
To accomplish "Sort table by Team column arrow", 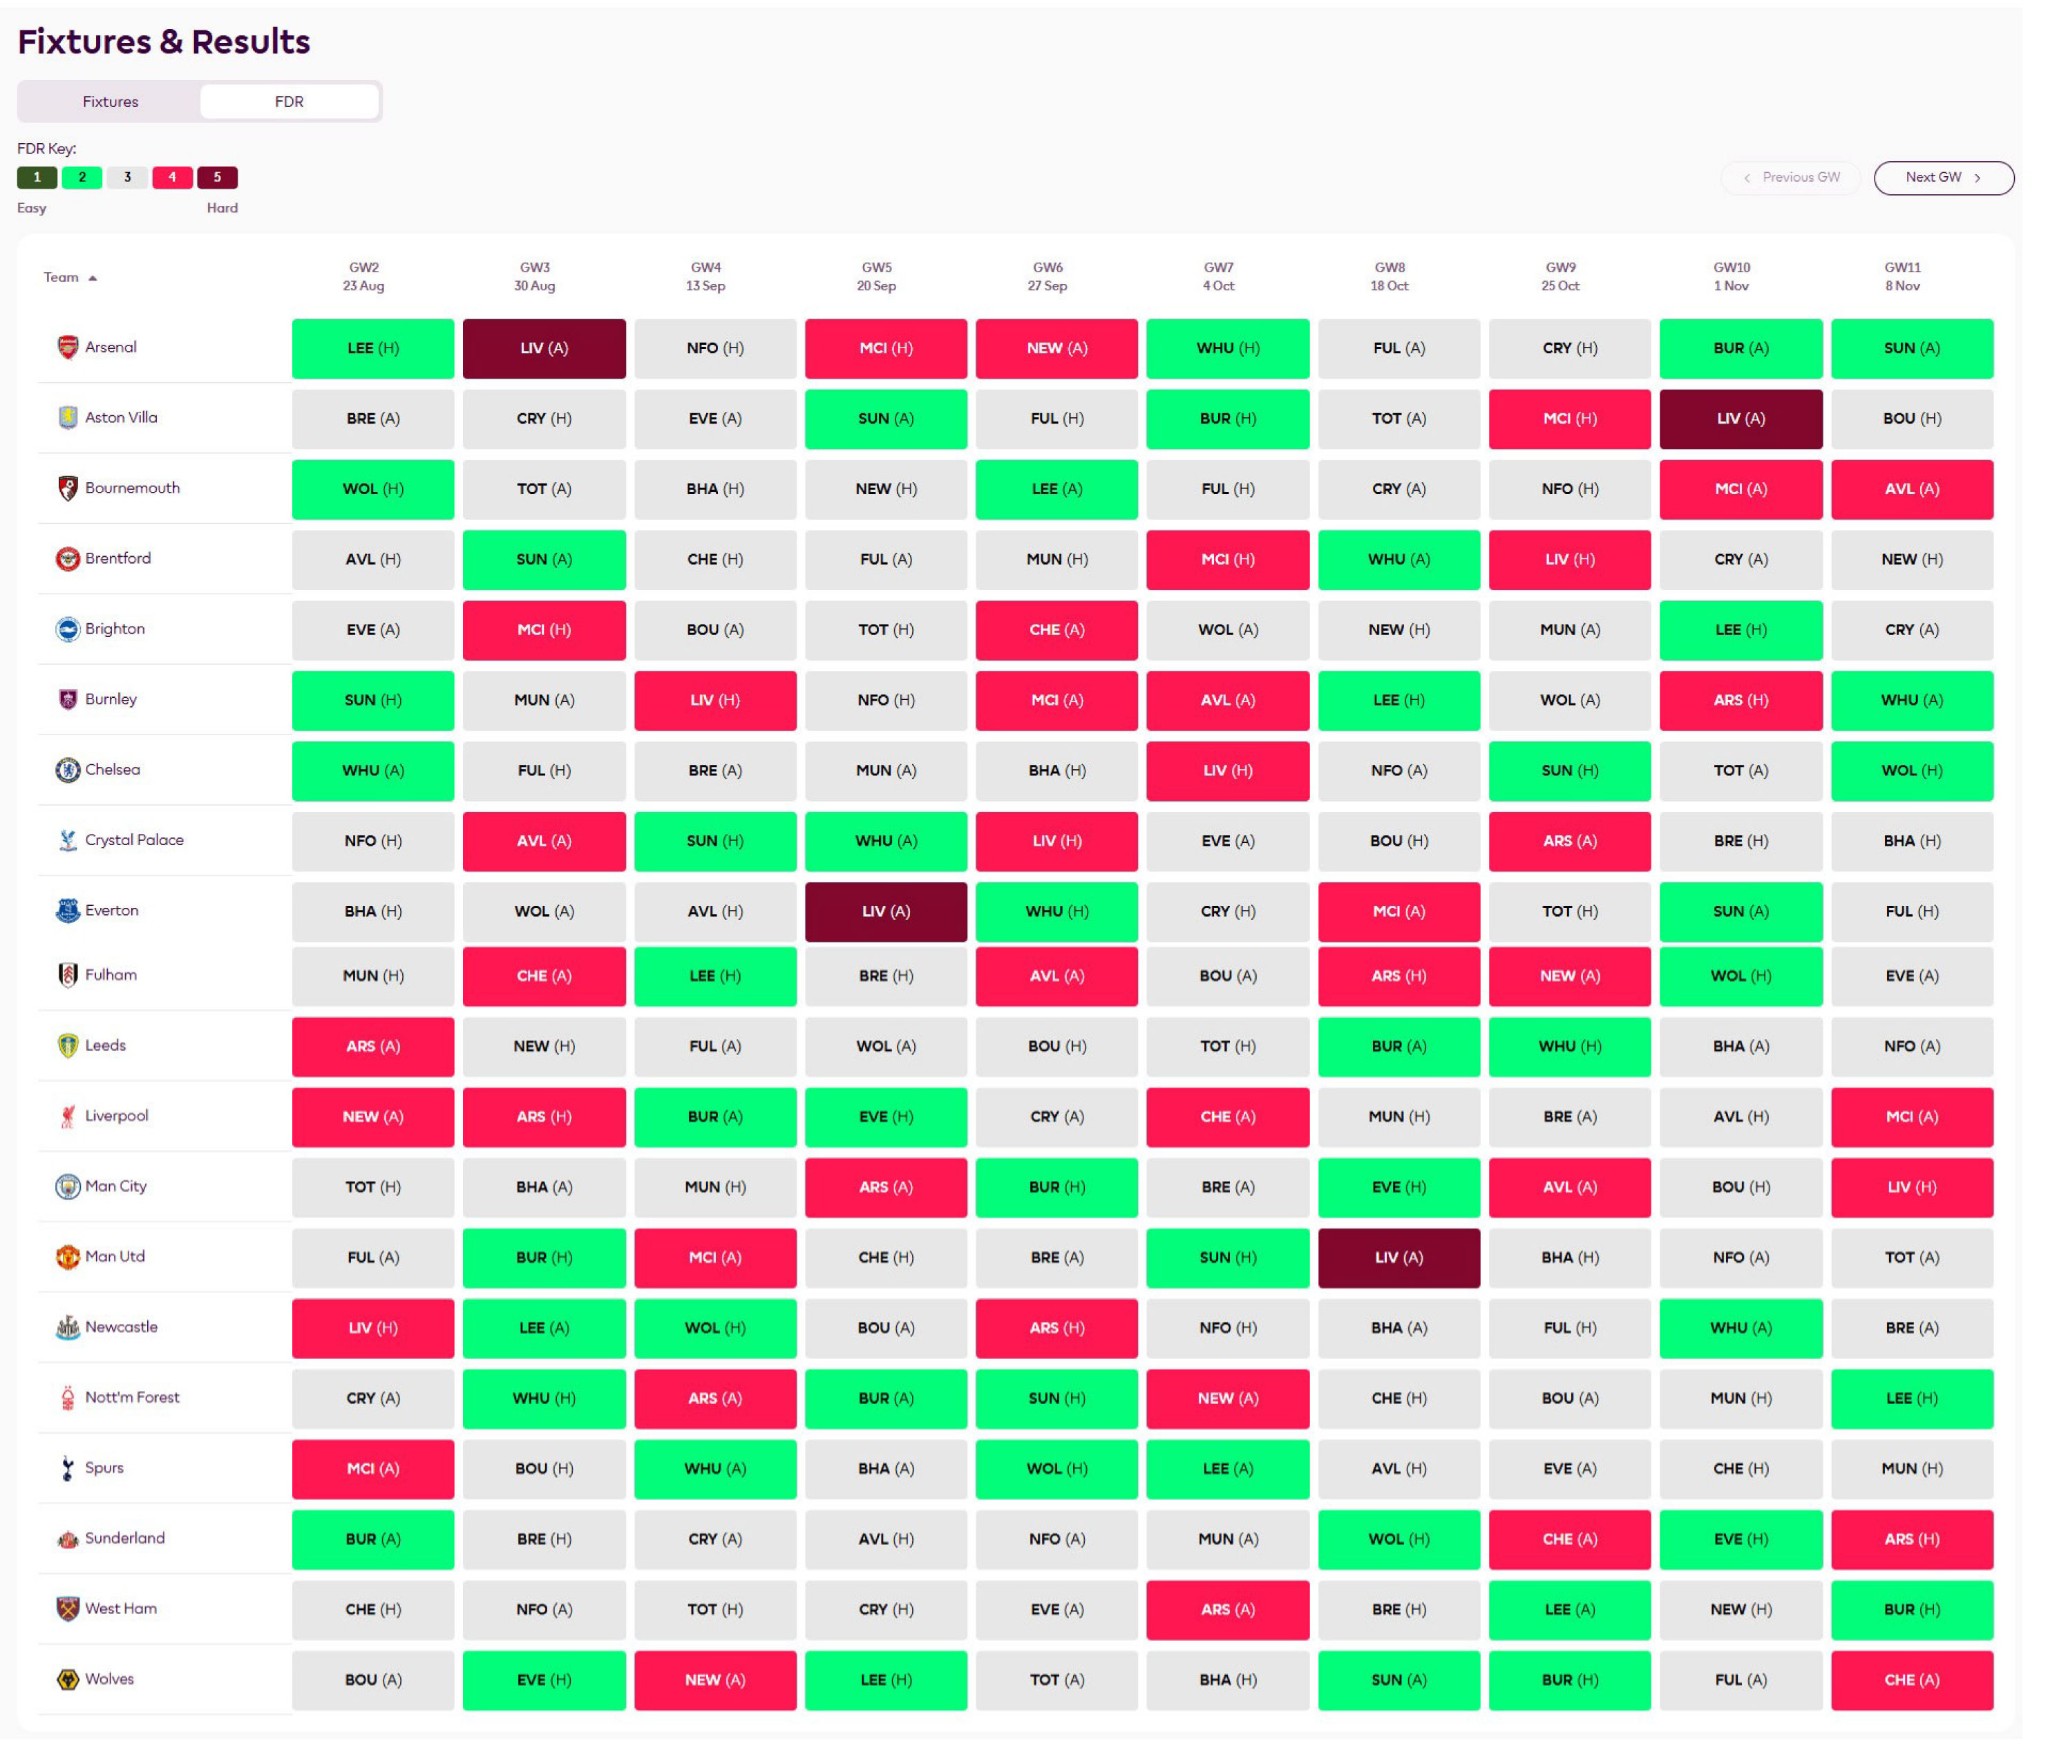I will pyautogui.click(x=93, y=278).
